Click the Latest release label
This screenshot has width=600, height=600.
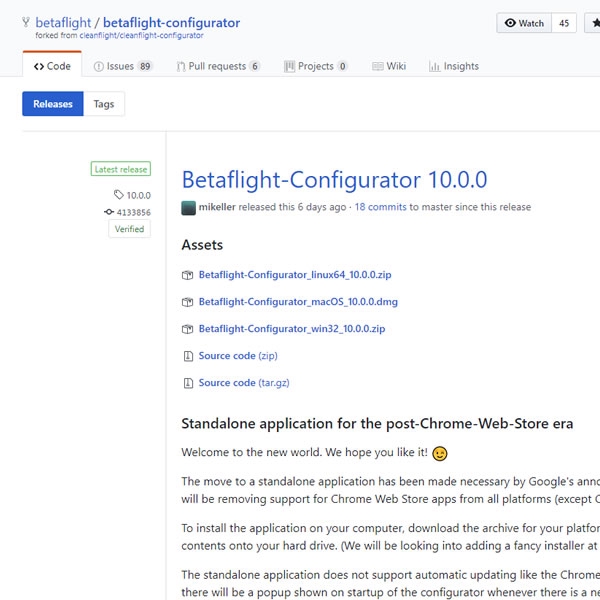pyautogui.click(x=121, y=169)
